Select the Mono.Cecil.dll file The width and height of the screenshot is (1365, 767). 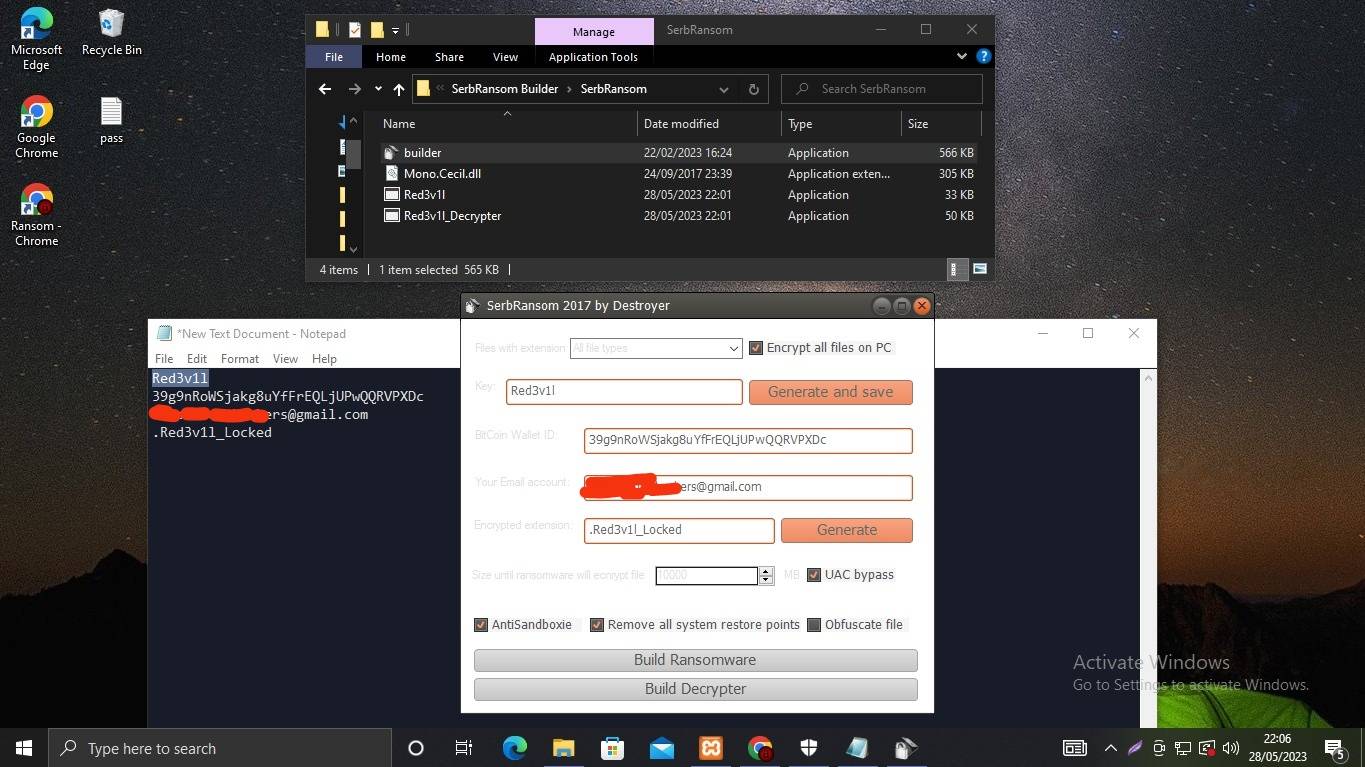click(x=678, y=174)
